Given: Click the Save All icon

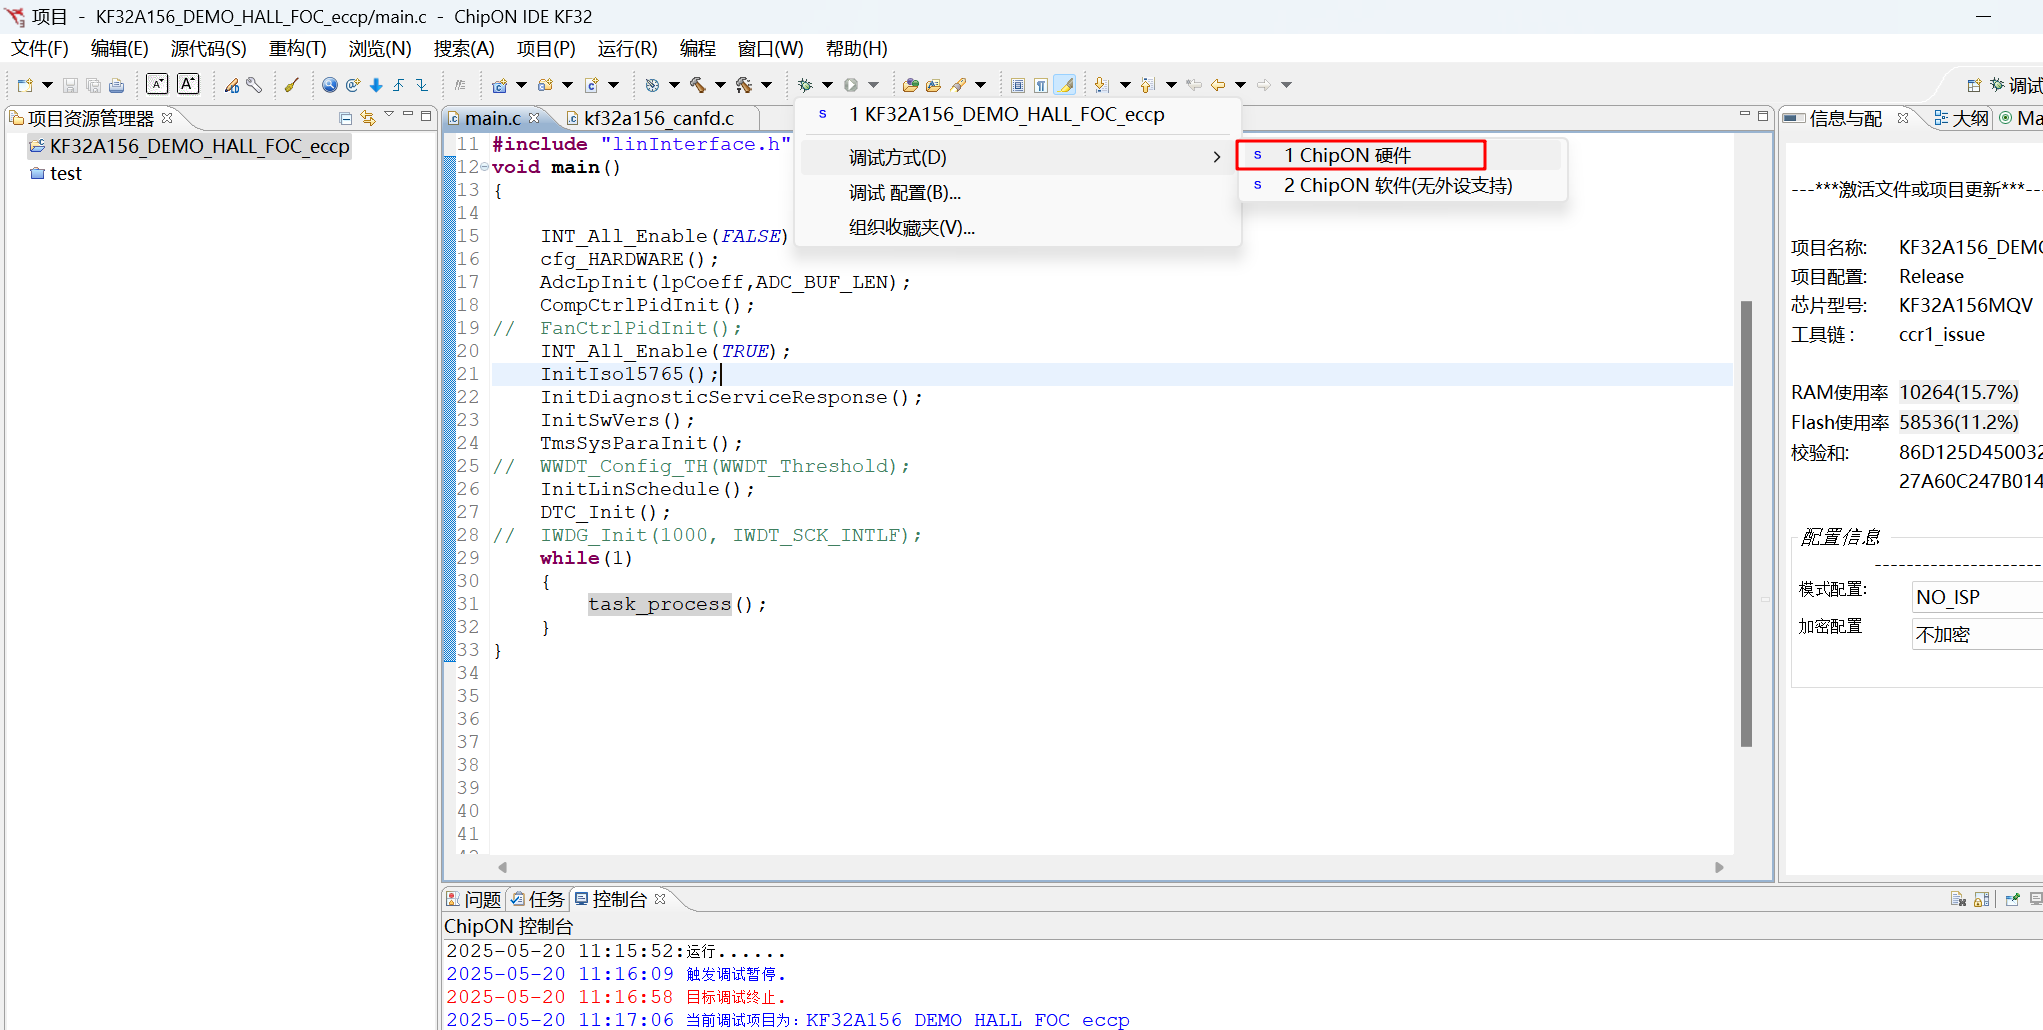Looking at the screenshot, I should (x=93, y=85).
